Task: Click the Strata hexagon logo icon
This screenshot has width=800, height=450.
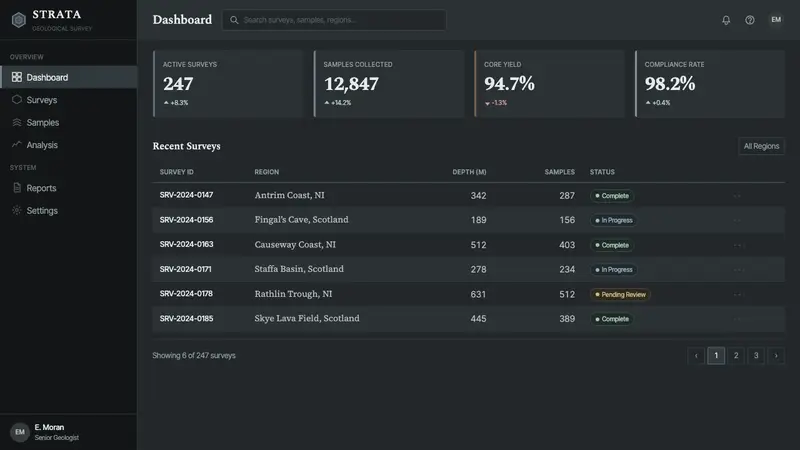Action: point(19,20)
